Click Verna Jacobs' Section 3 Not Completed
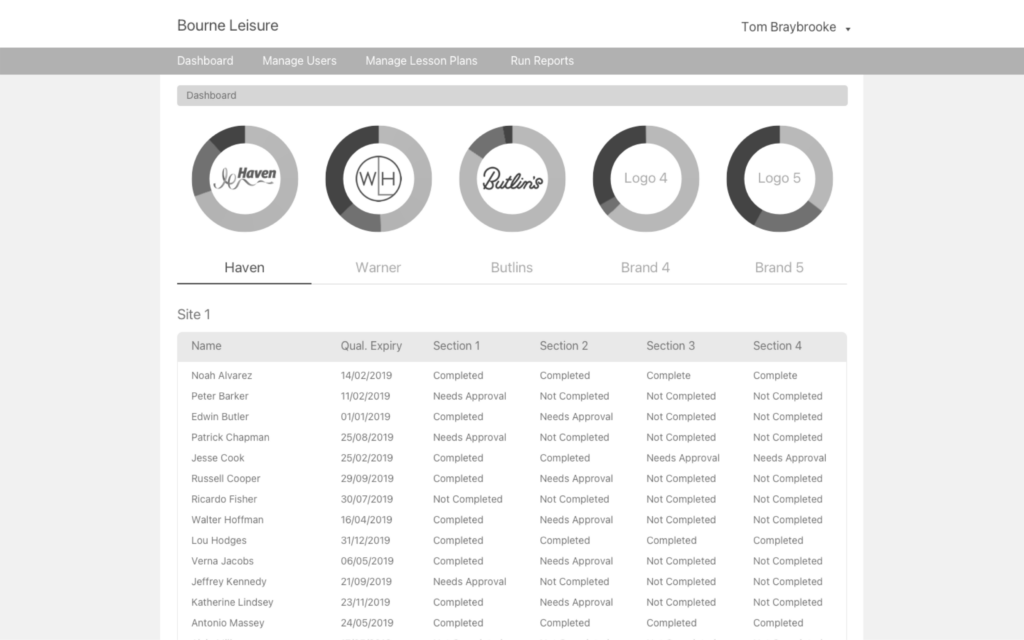 click(x=680, y=561)
